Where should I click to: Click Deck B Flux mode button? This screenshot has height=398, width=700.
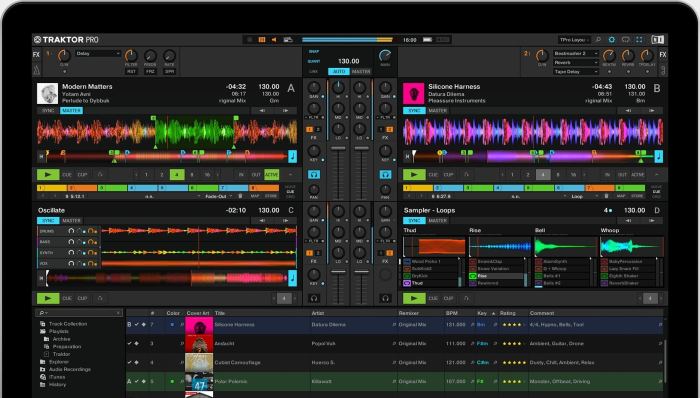466,175
